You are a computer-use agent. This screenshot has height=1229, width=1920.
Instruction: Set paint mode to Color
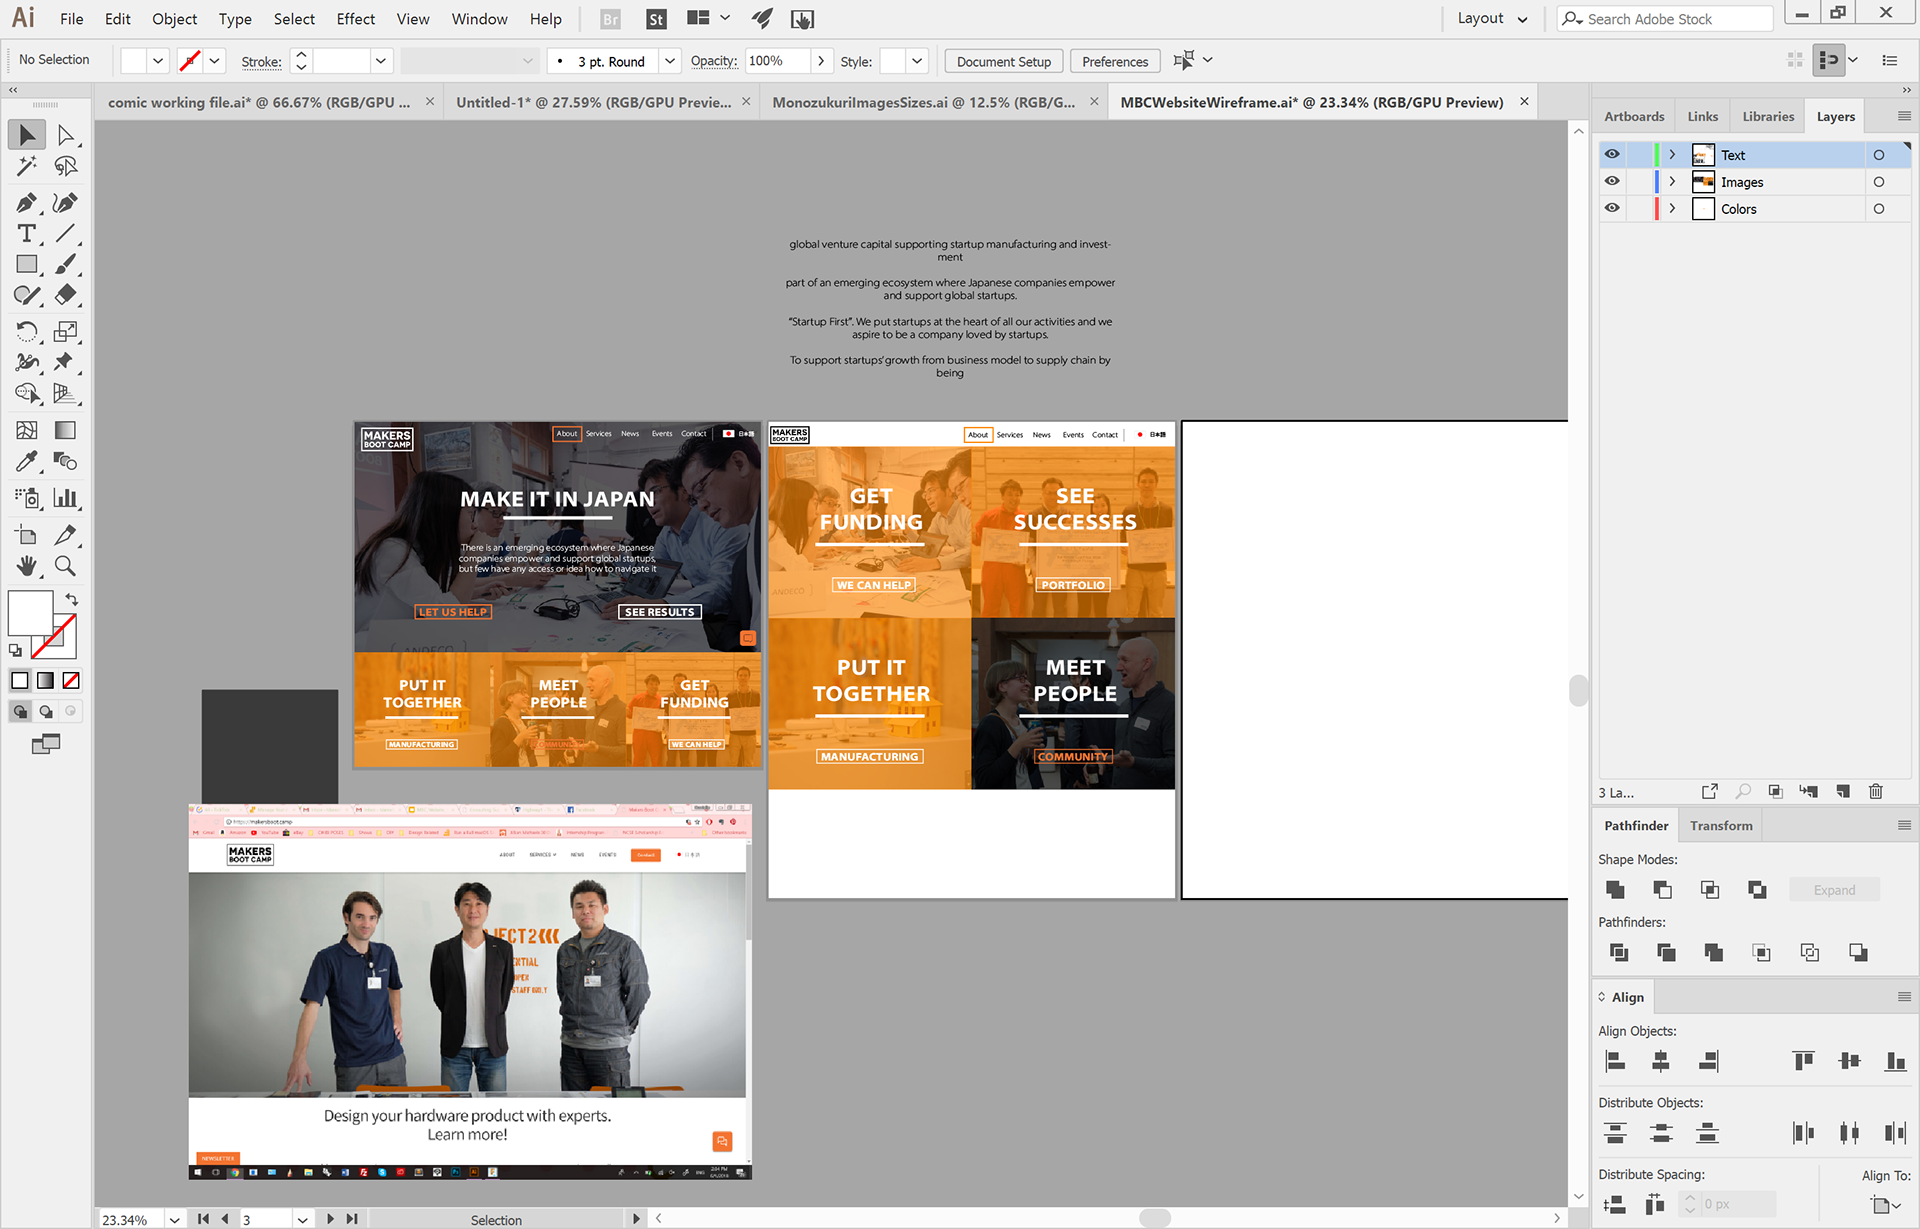tap(20, 681)
